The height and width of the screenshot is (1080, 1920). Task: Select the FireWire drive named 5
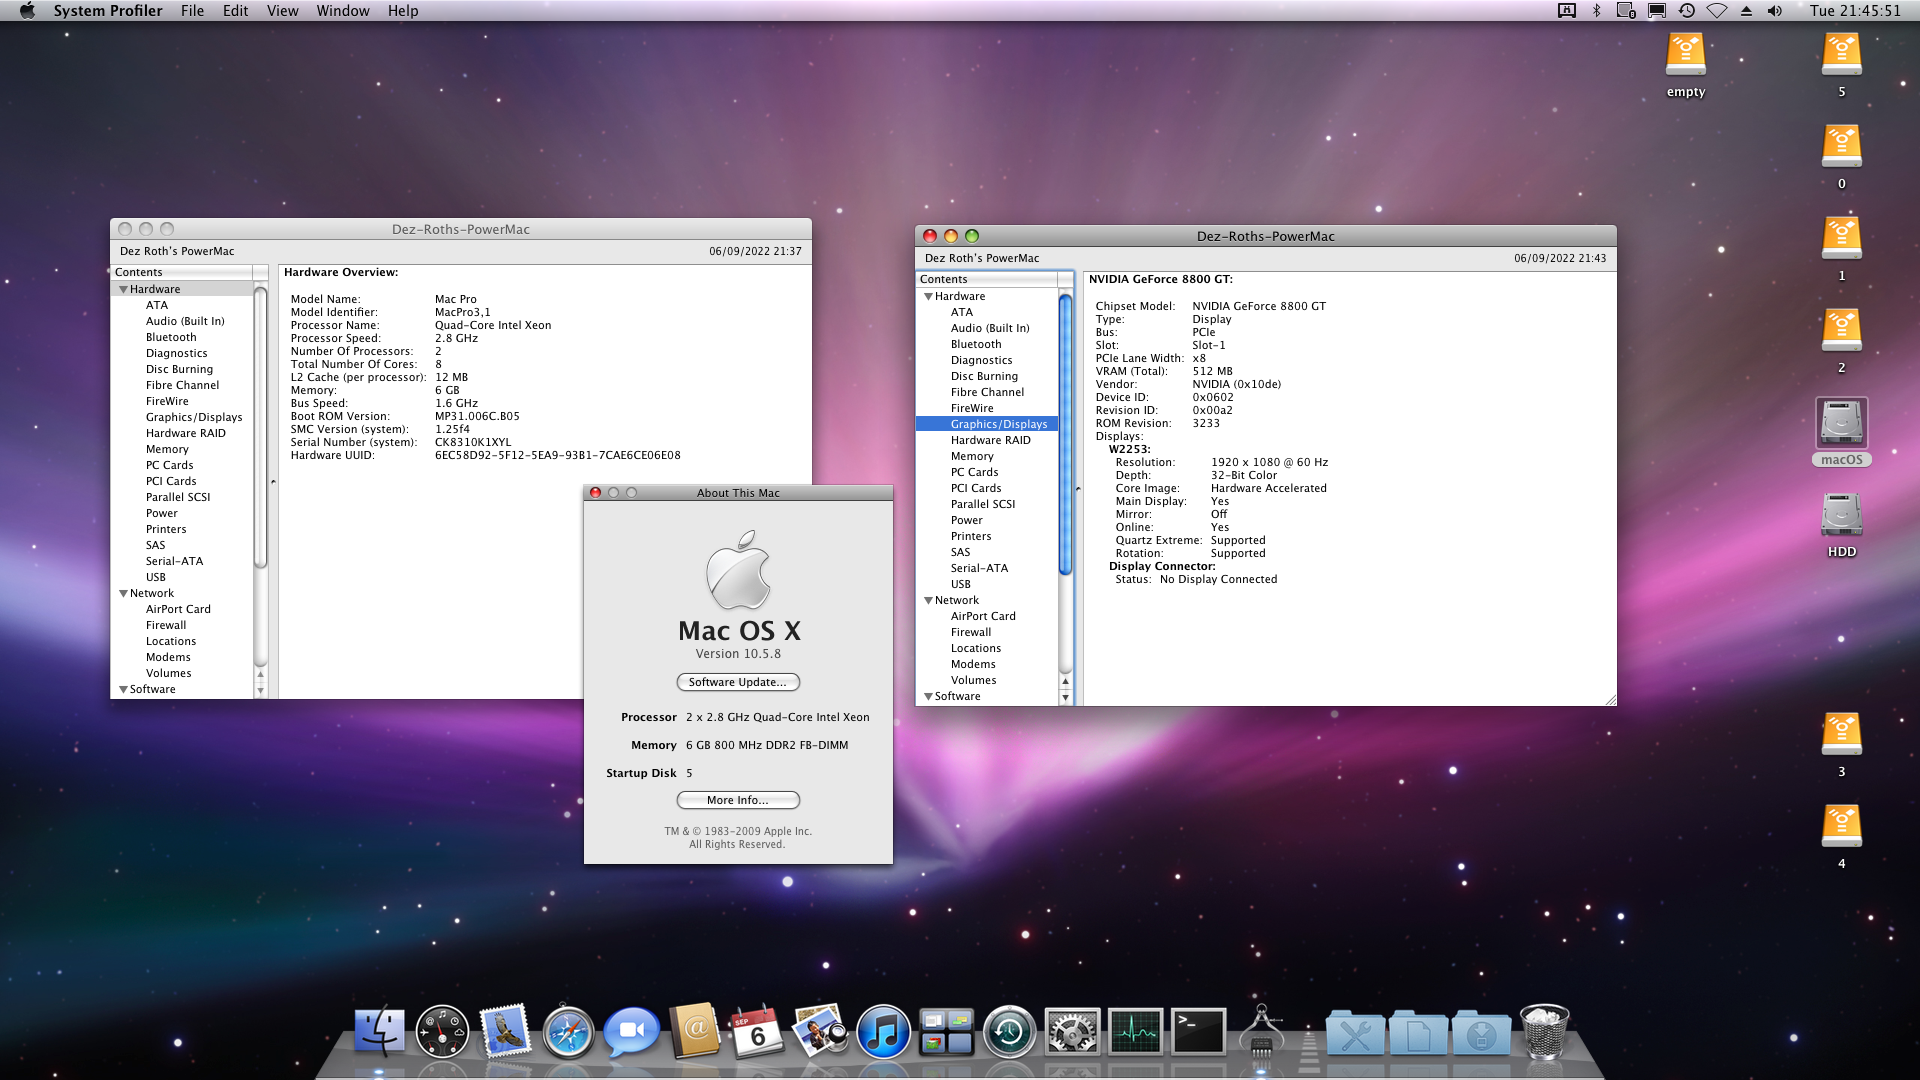coord(1841,55)
